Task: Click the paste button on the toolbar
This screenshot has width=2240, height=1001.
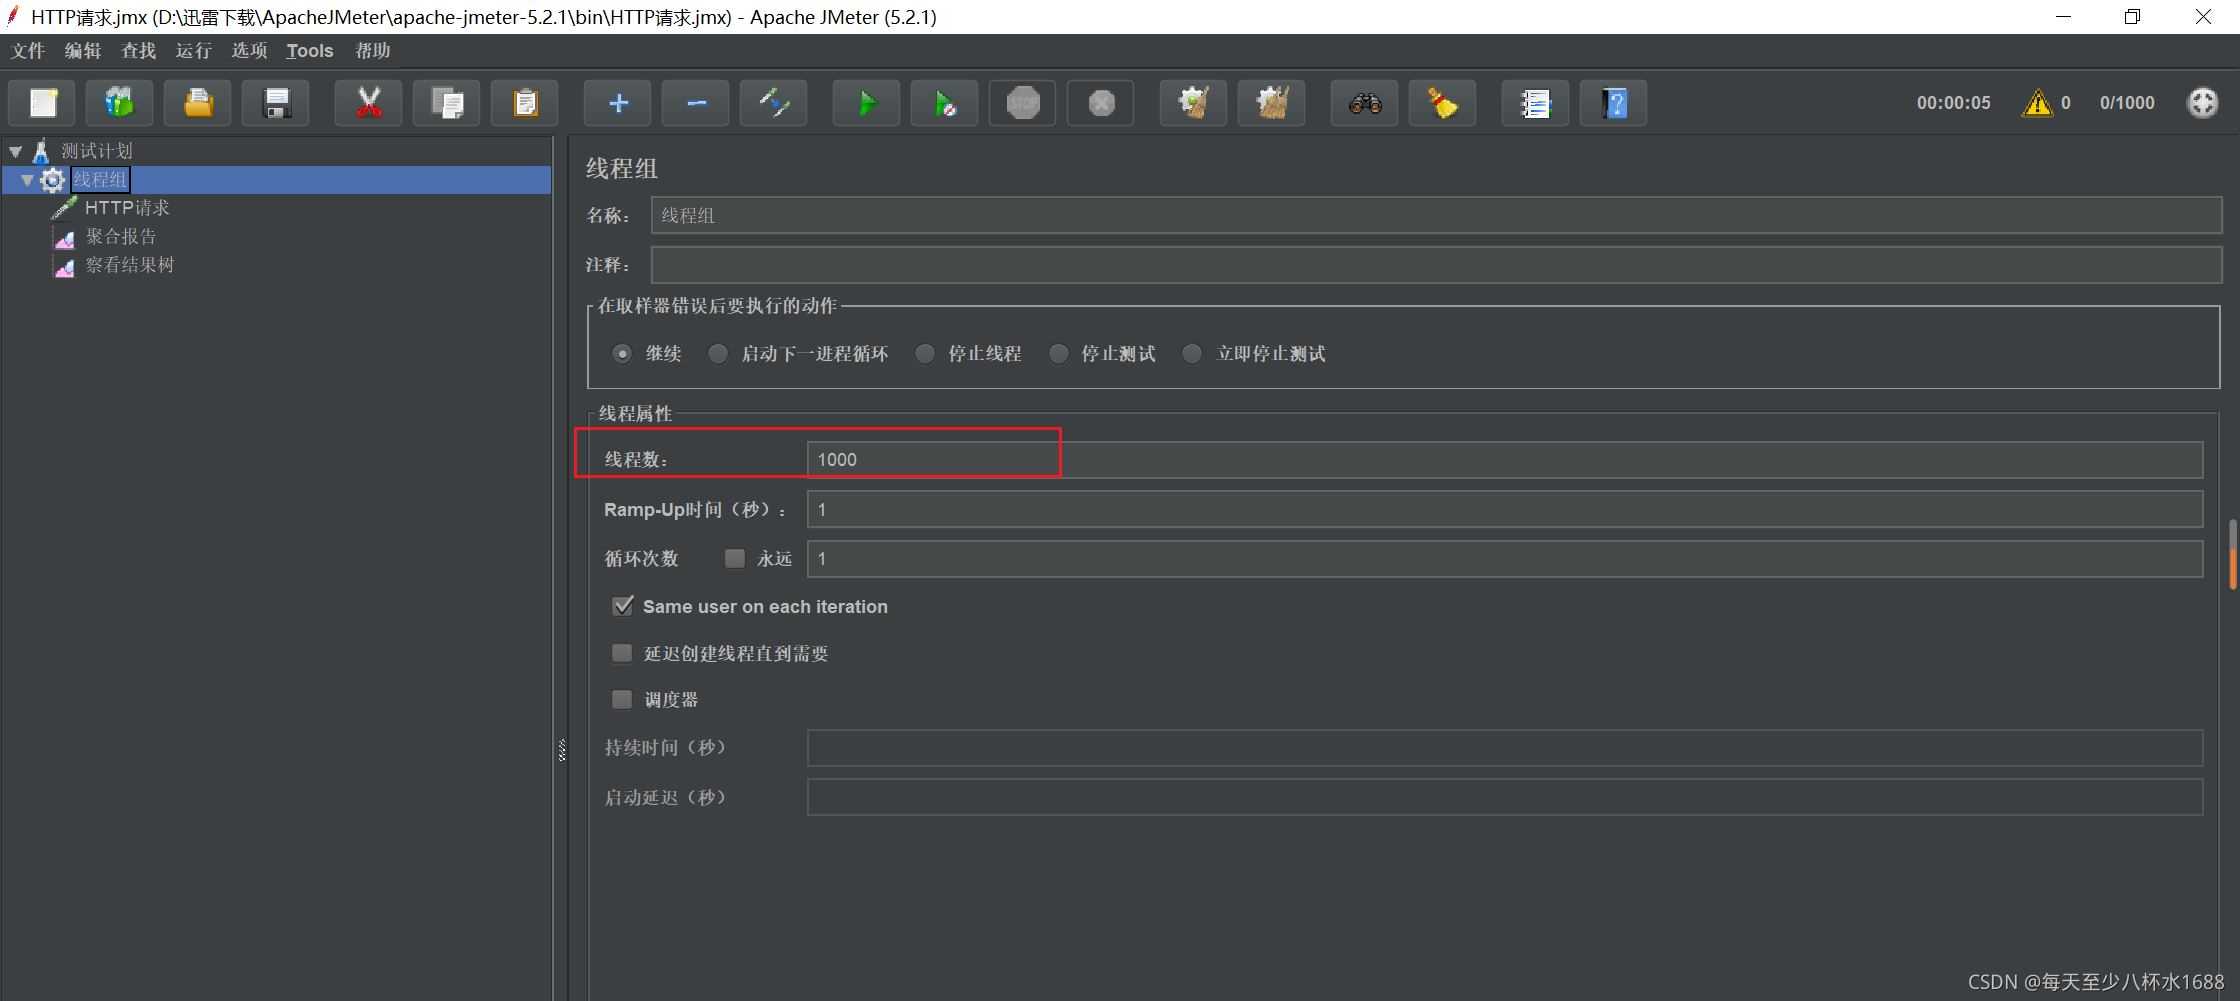Action: point(524,103)
